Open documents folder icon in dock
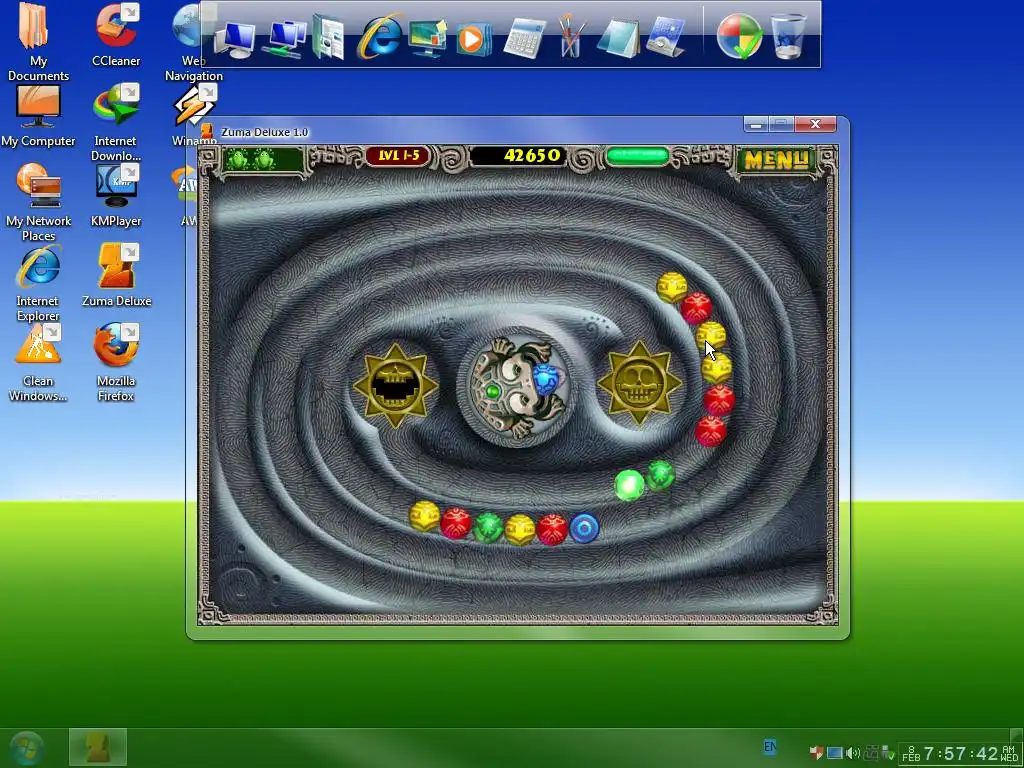 point(328,37)
